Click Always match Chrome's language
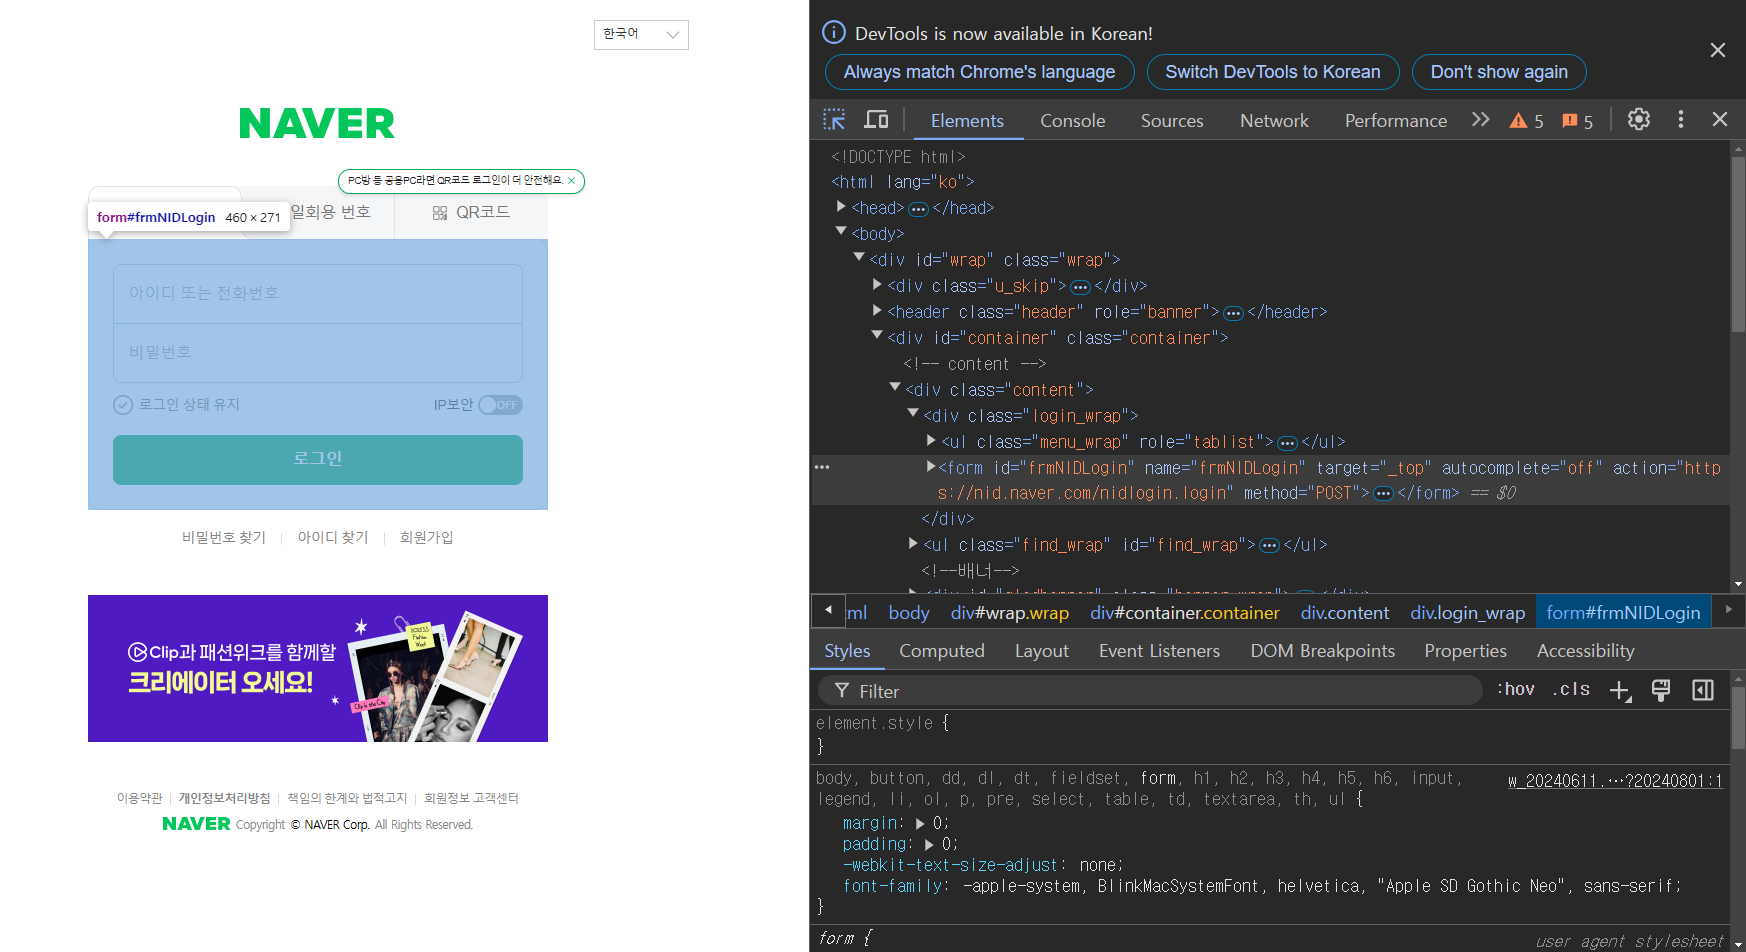The image size is (1746, 952). [x=979, y=72]
